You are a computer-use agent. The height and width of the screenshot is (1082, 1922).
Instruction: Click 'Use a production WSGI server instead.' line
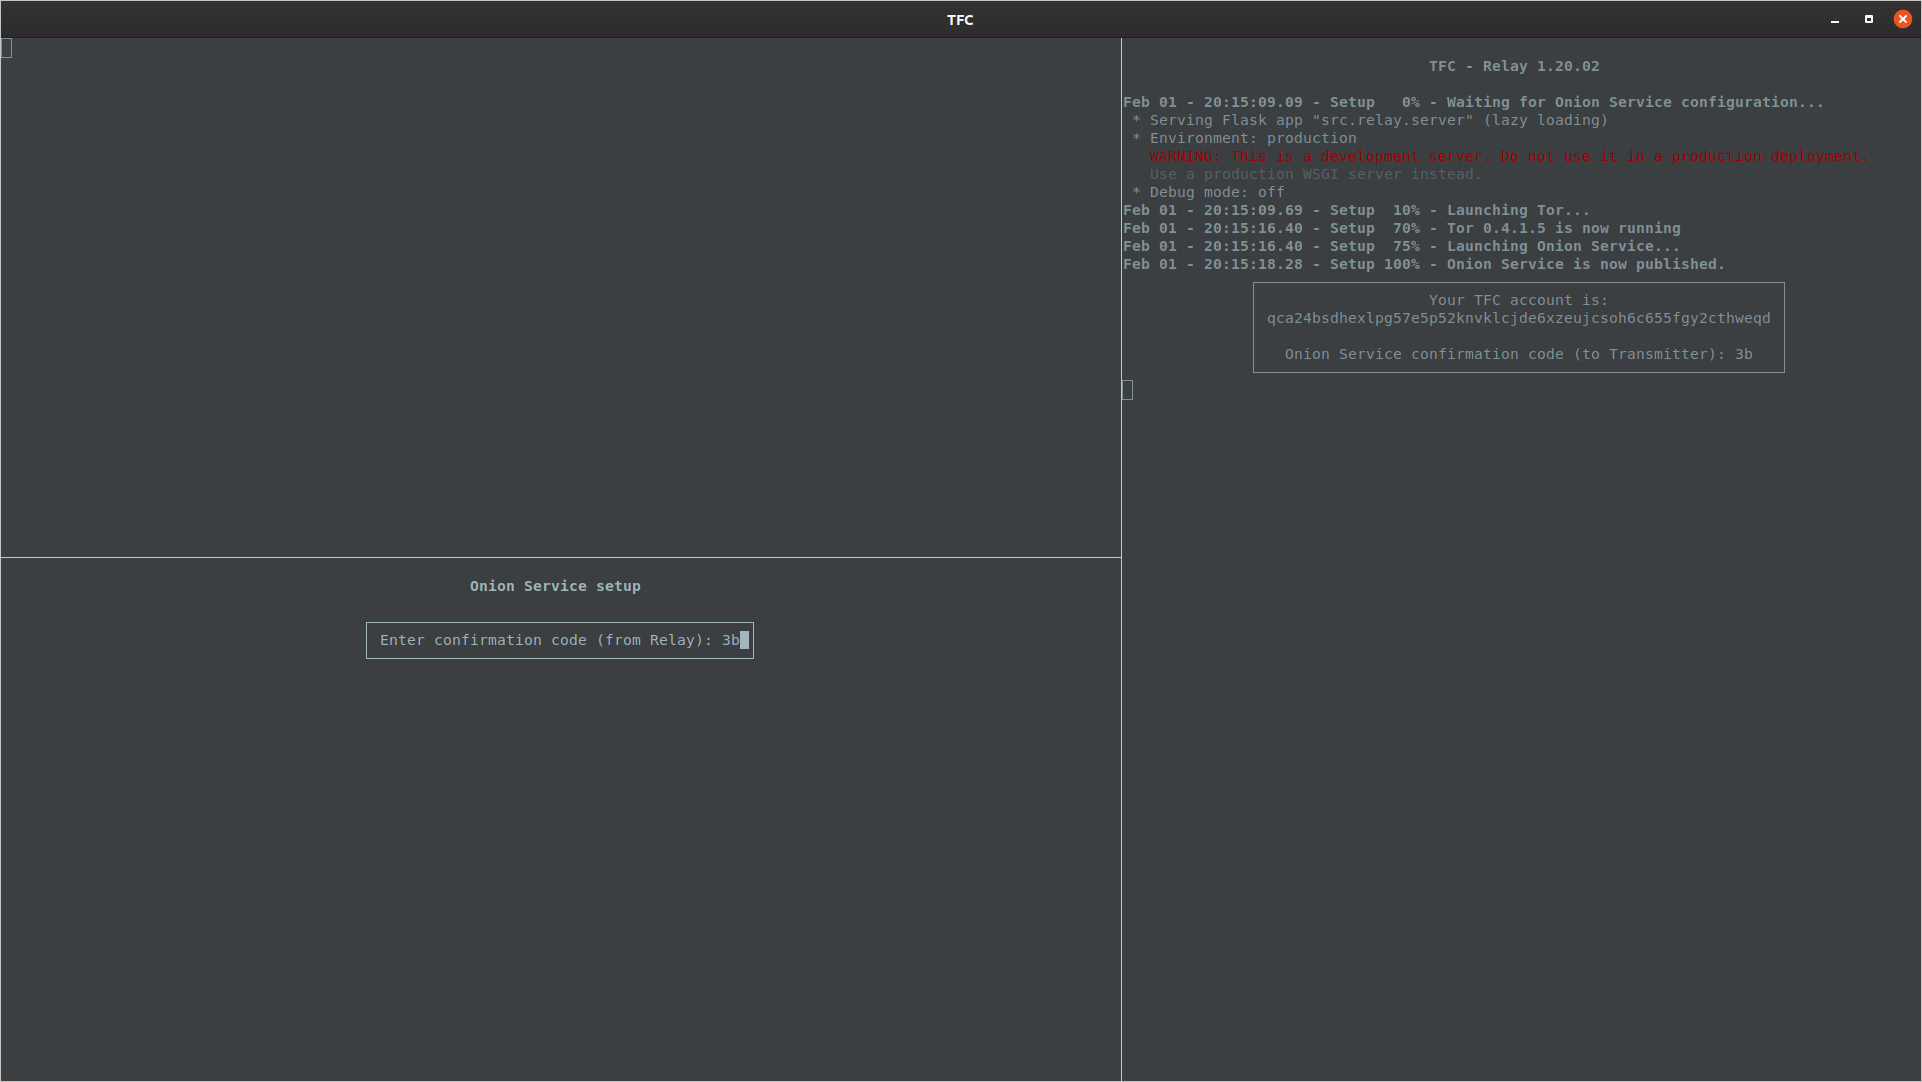1315,175
